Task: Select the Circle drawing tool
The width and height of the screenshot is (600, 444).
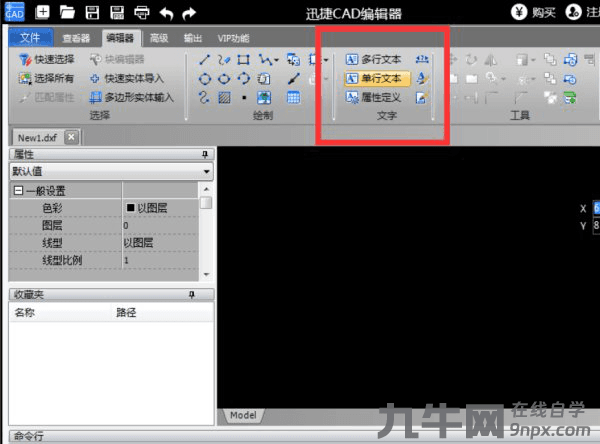Action: (x=205, y=79)
